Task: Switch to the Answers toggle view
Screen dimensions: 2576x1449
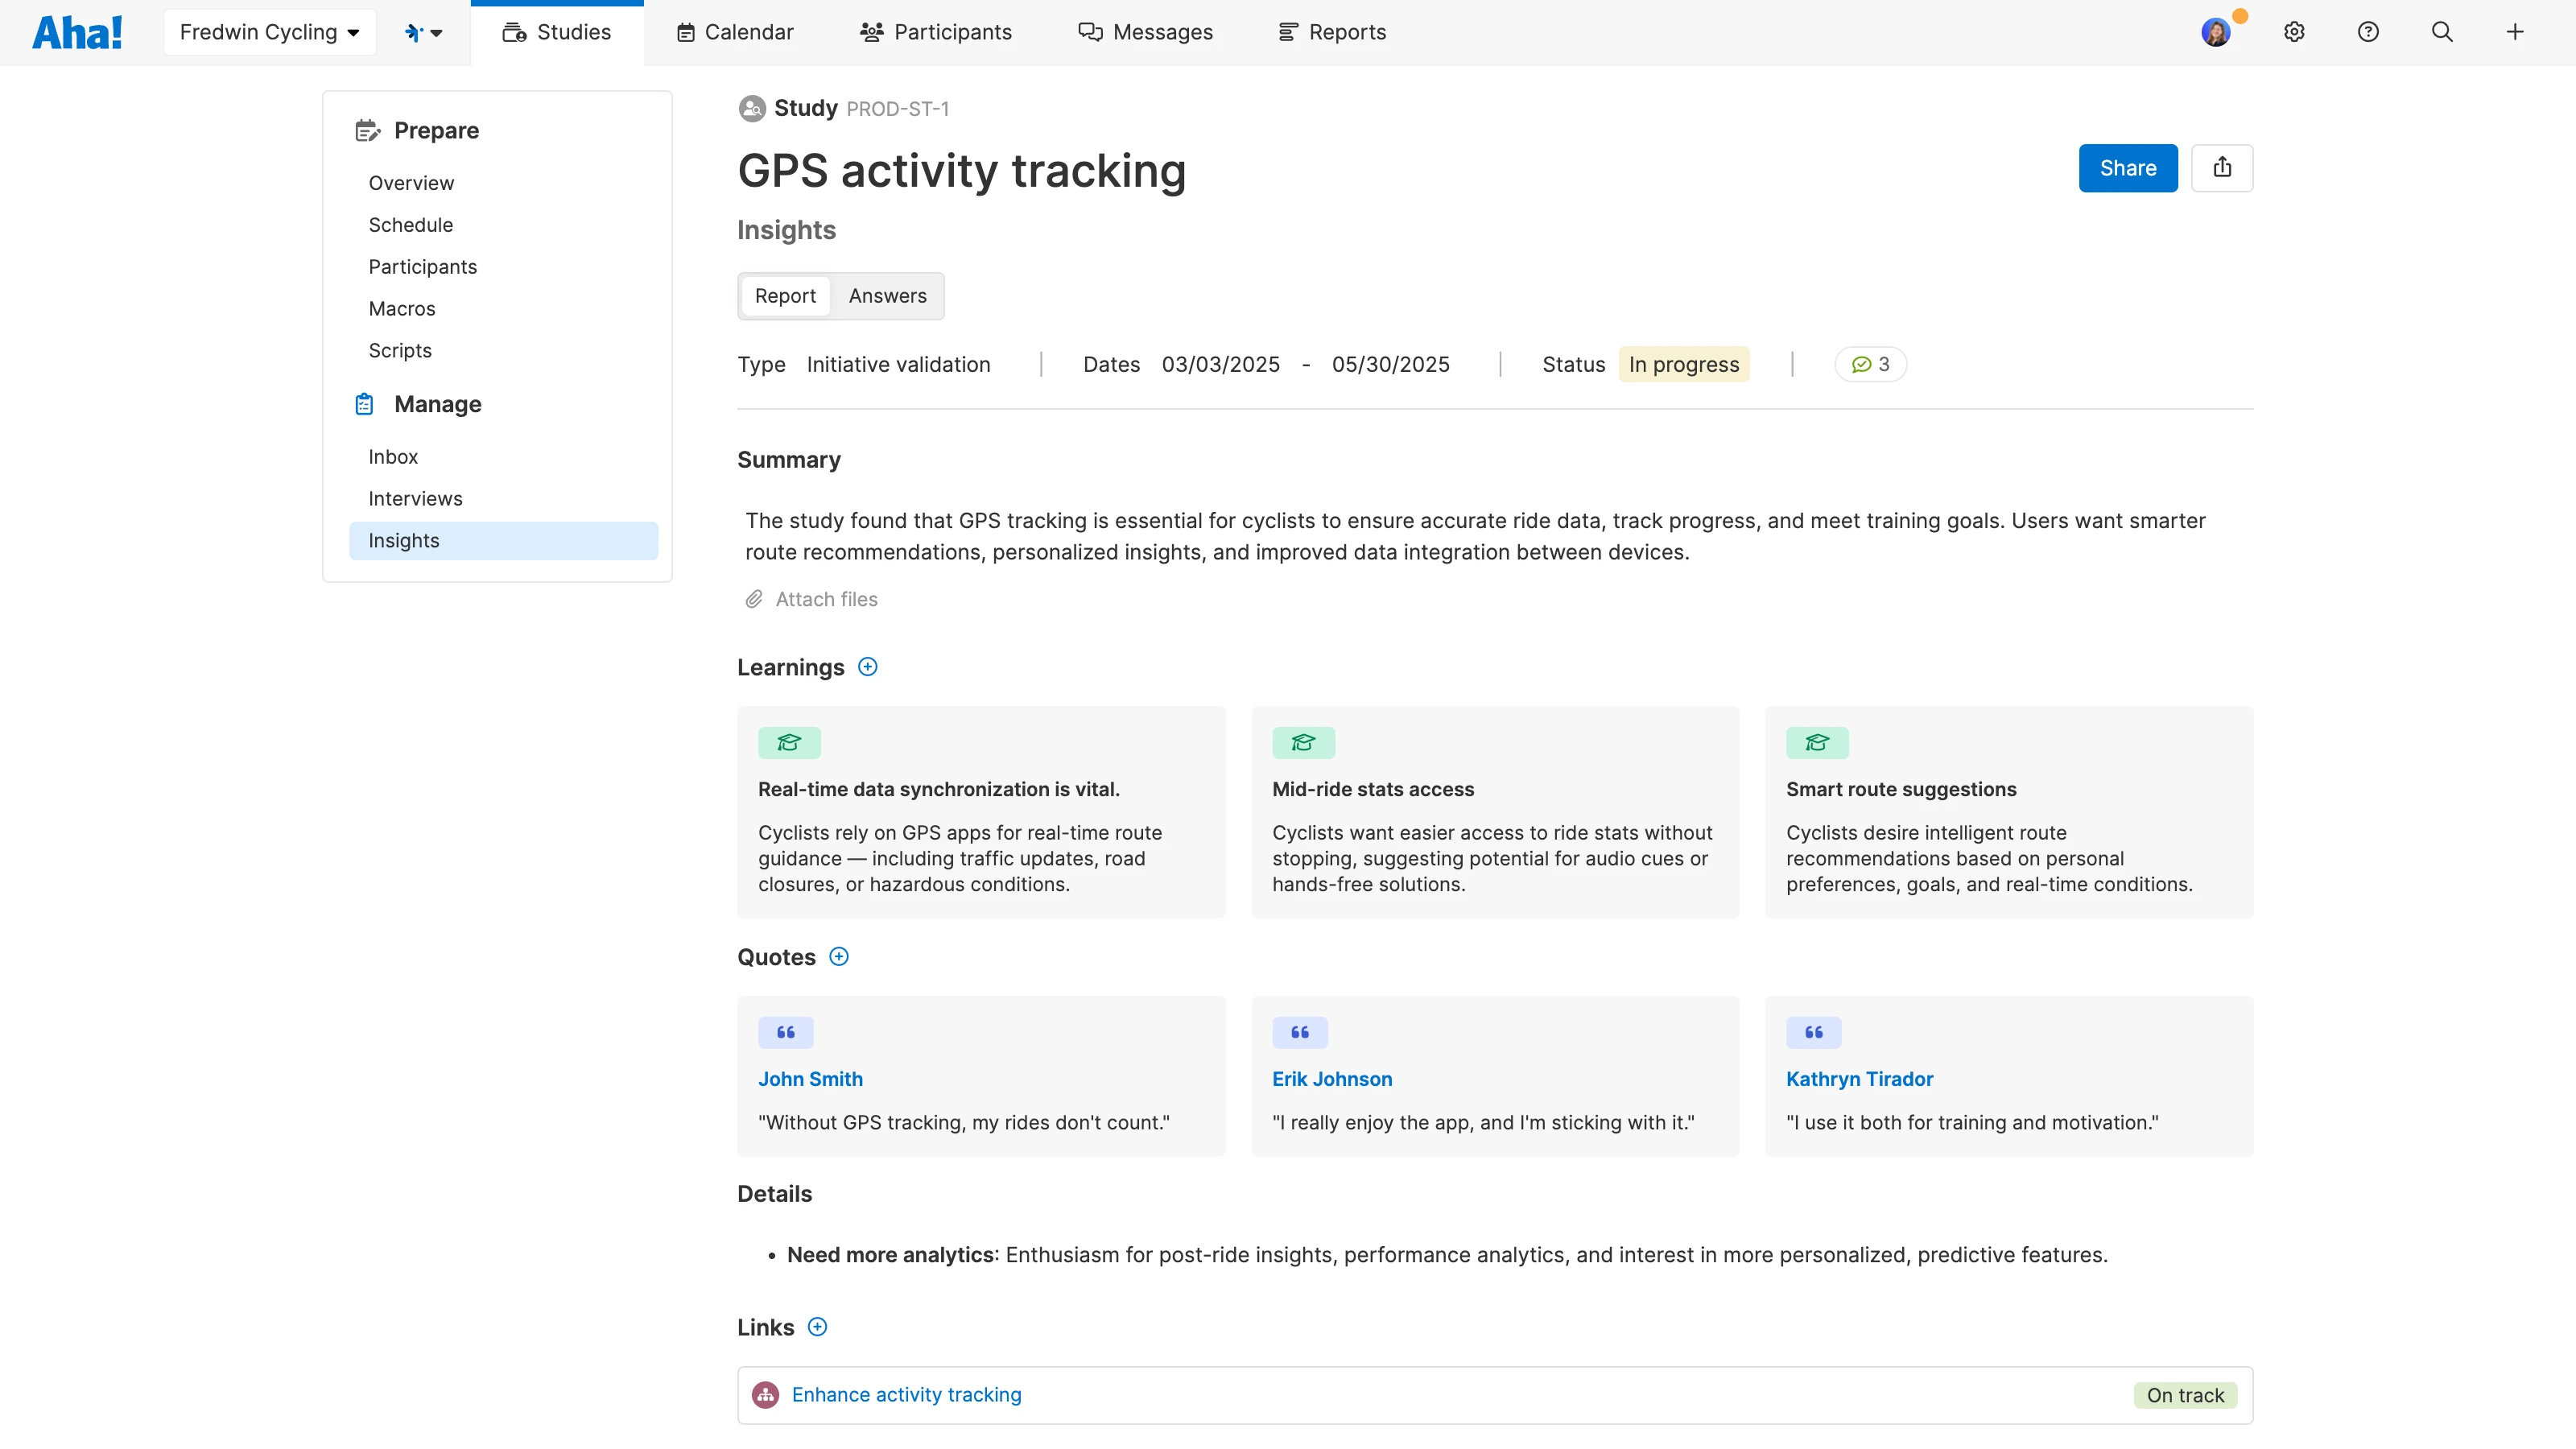Action: [x=887, y=296]
